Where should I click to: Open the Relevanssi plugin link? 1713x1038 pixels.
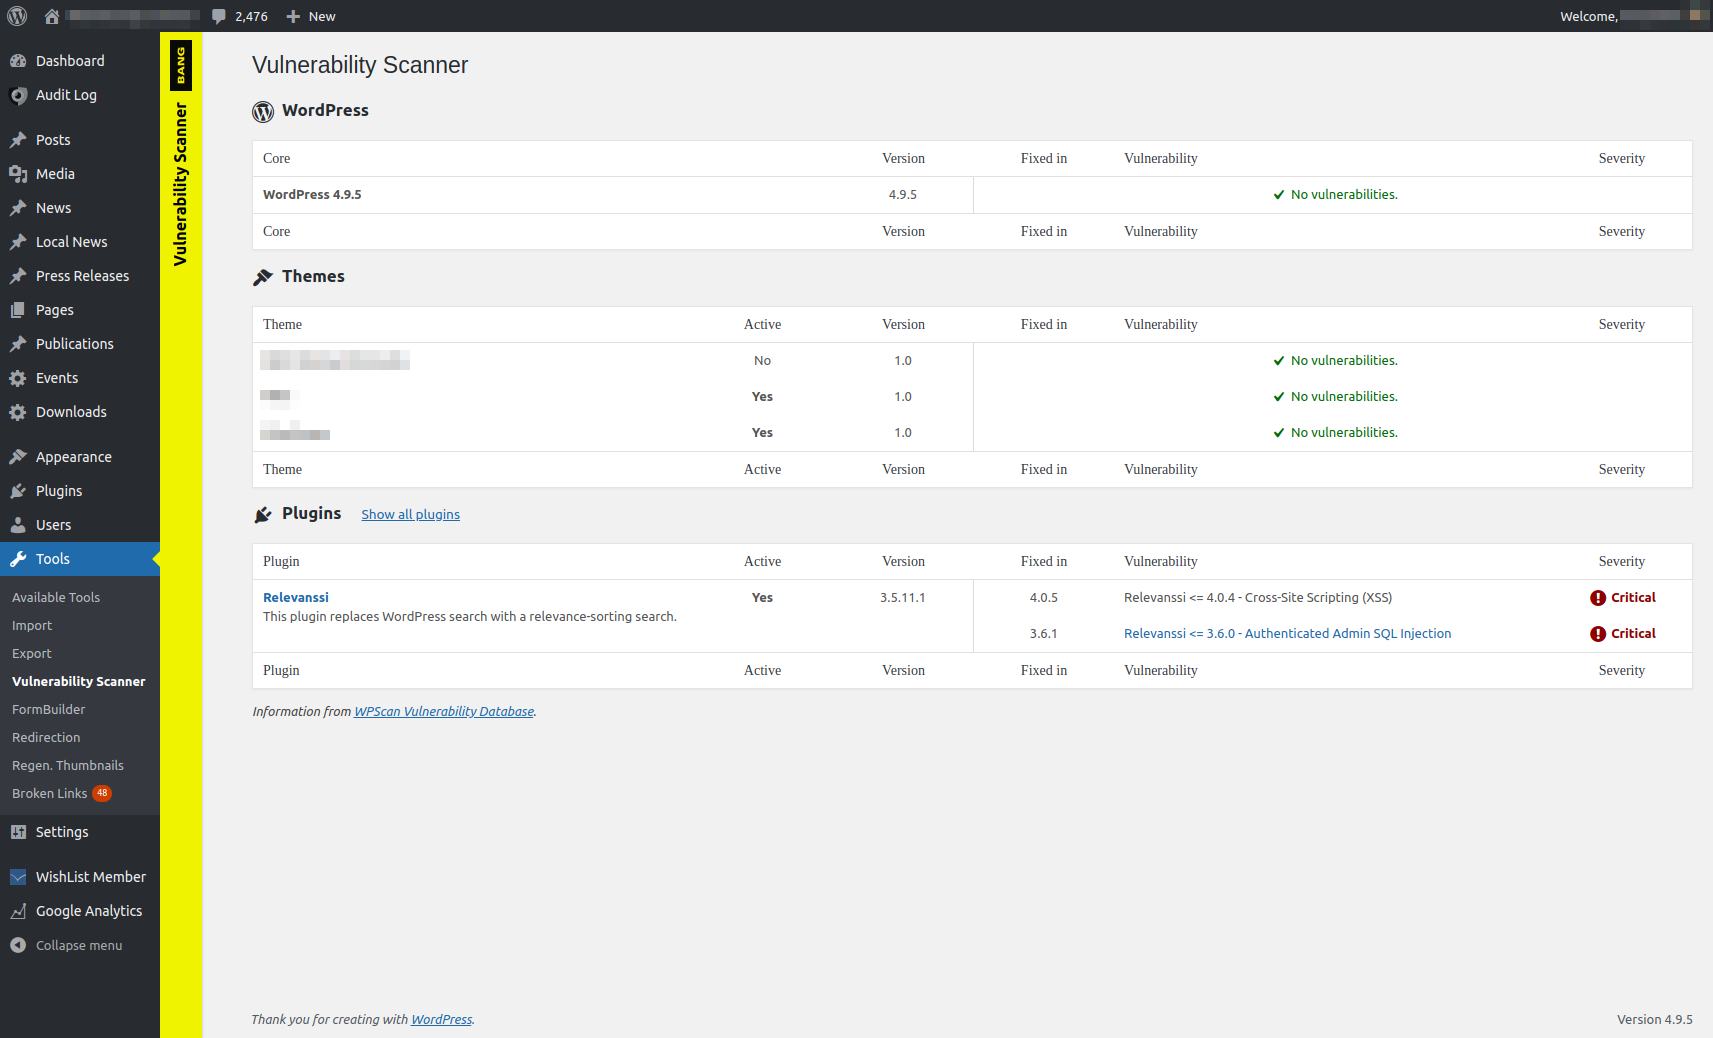296,597
